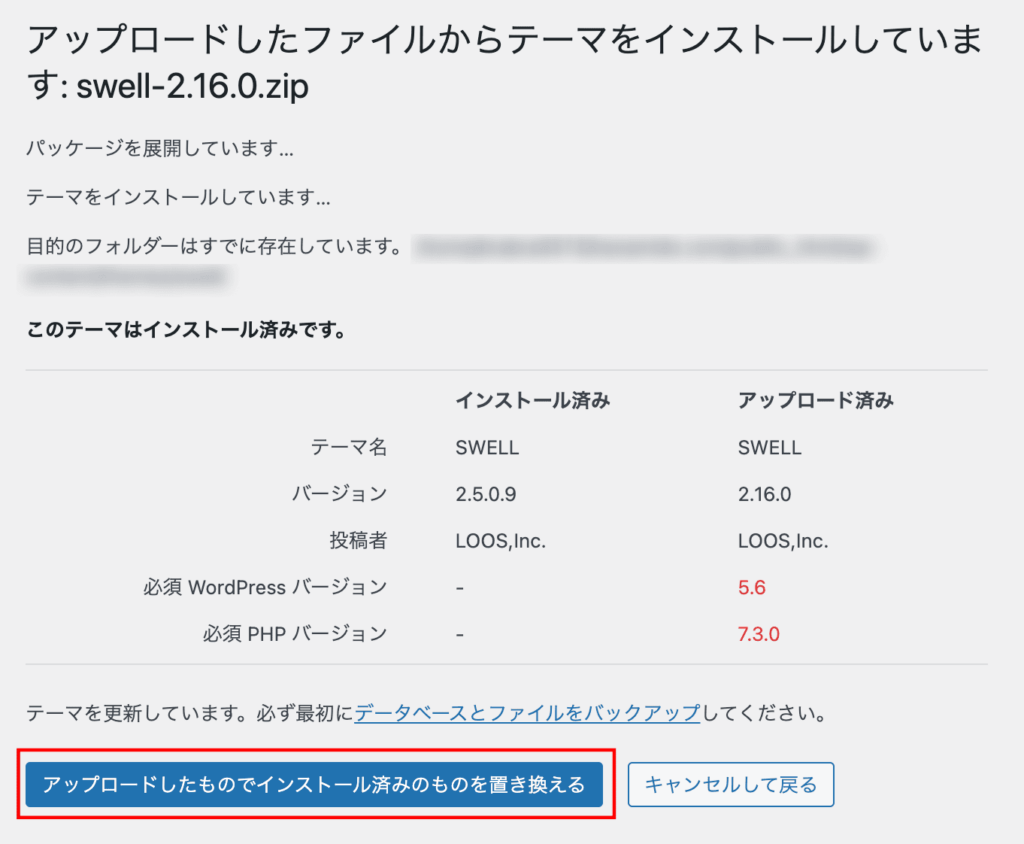This screenshot has width=1024, height=844.
Task: Open the データベースとファイルをバックアップ link
Action: pos(527,714)
